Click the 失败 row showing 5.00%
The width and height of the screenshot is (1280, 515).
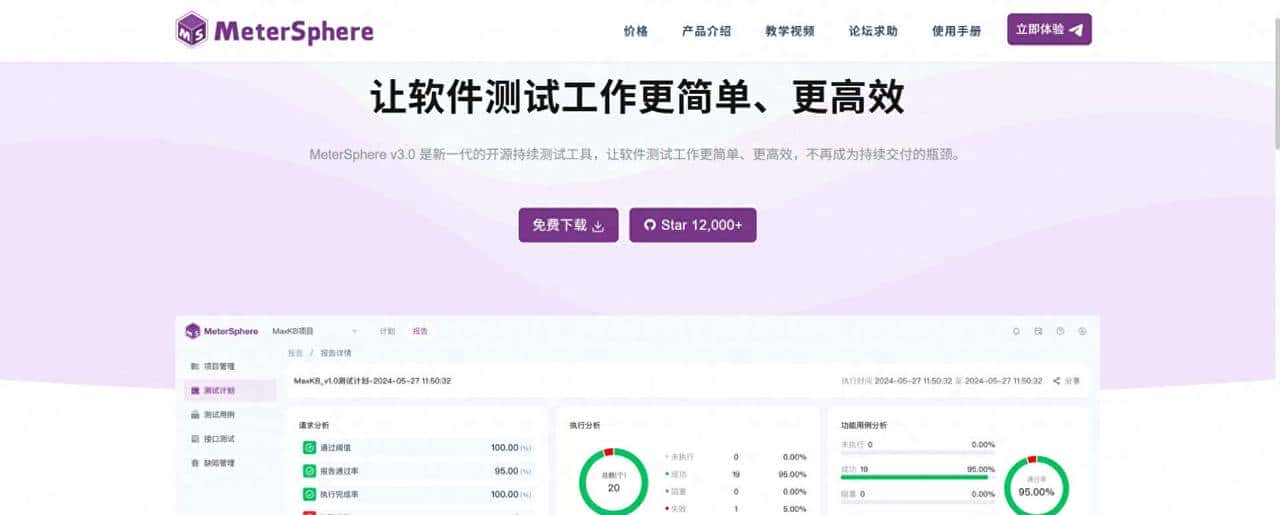[x=735, y=508]
